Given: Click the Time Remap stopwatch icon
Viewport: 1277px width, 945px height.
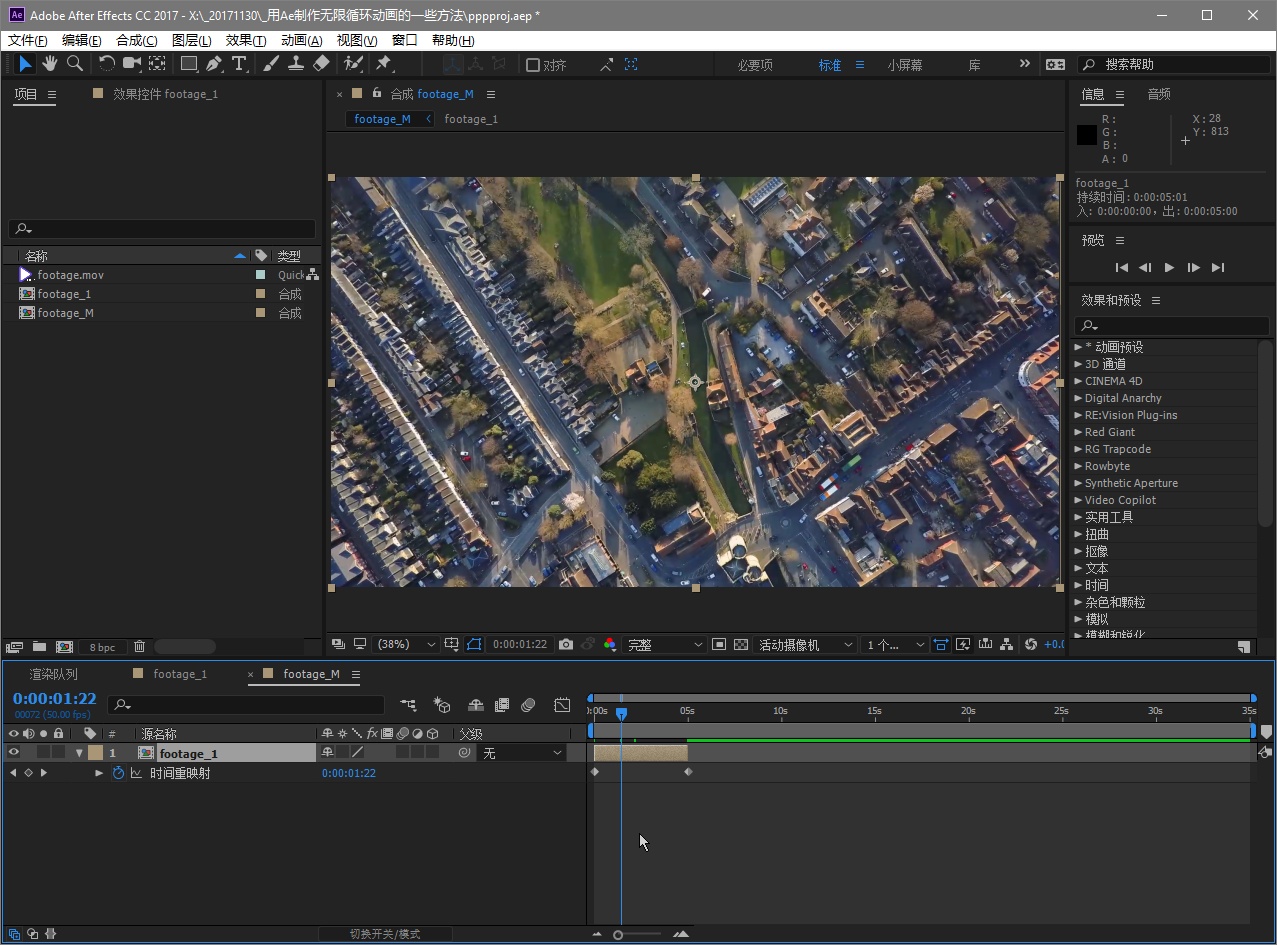Looking at the screenshot, I should click(x=118, y=773).
